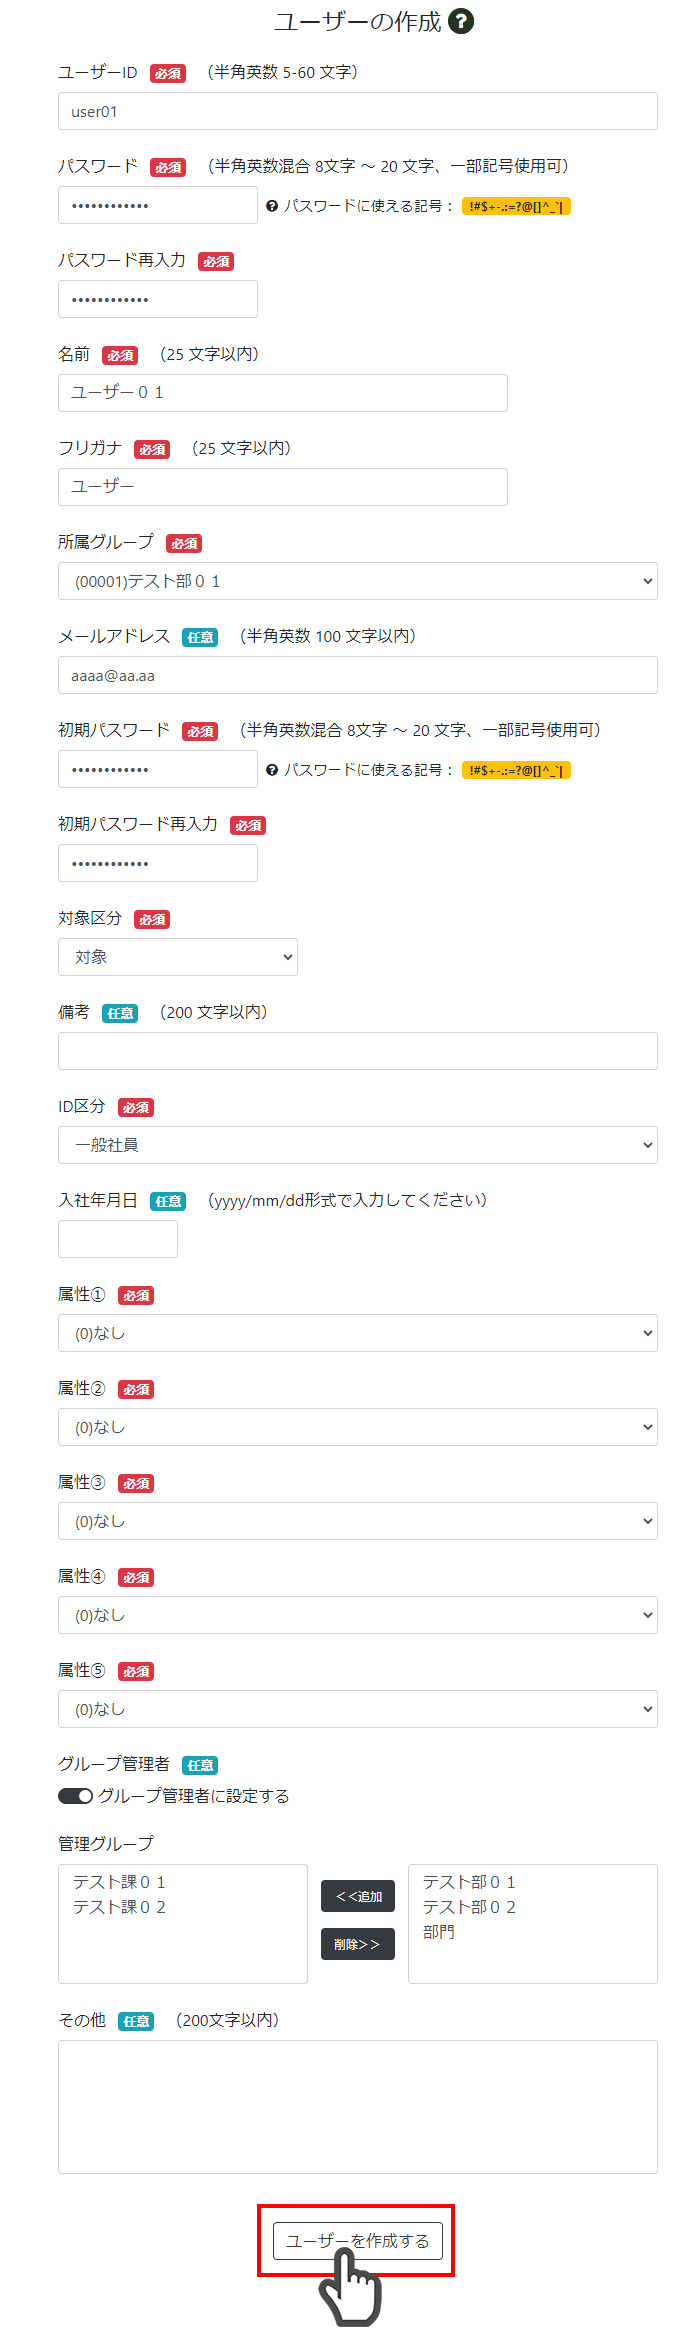This screenshot has width=700, height=2340.
Task: Select 部門 in the right group list
Action: [x=439, y=1932]
